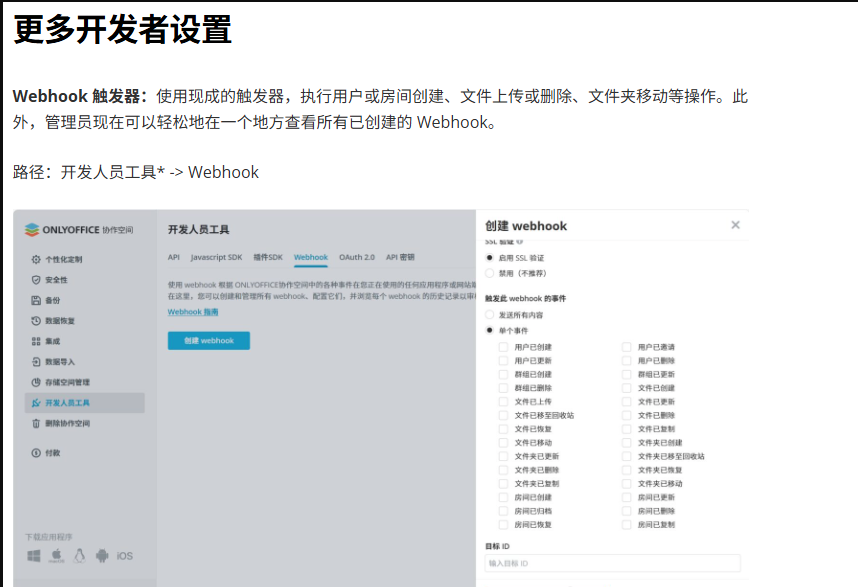Tick the 文件夹已复制 checkbox
858x587 pixels.
pyautogui.click(x=503, y=484)
